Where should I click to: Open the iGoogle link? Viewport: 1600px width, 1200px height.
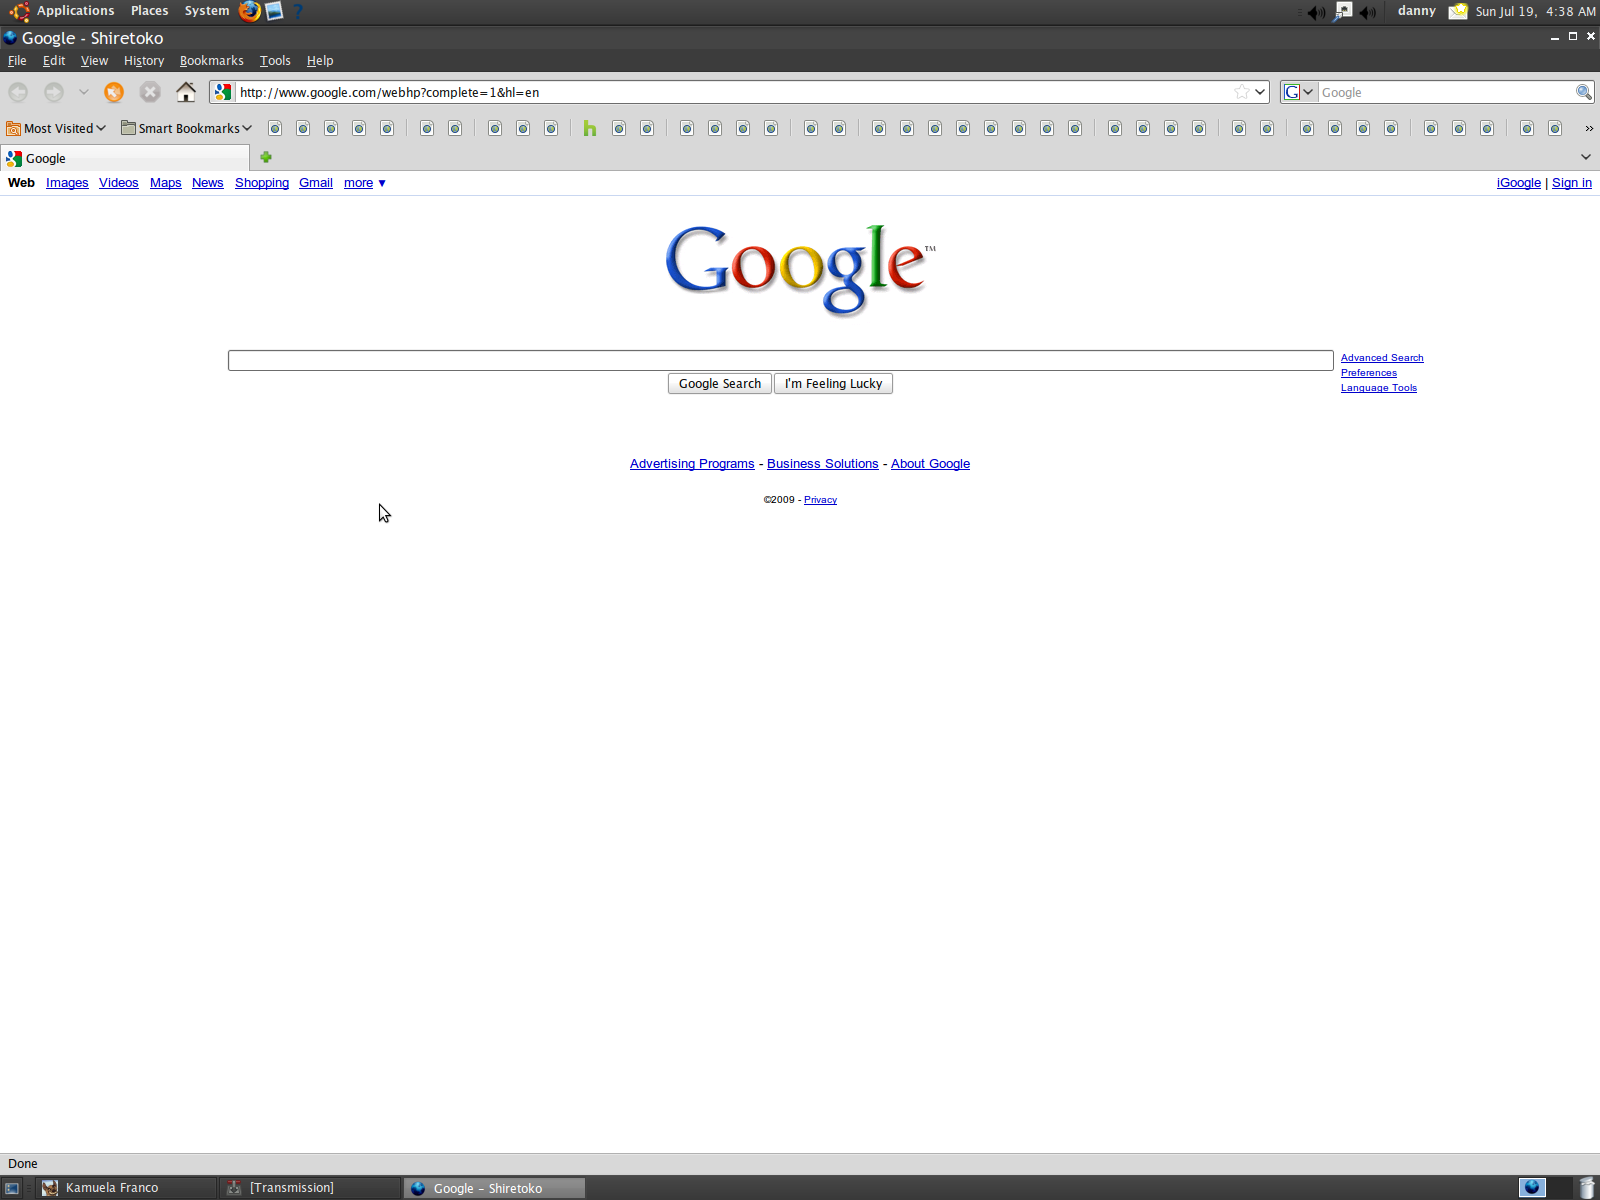coord(1519,183)
